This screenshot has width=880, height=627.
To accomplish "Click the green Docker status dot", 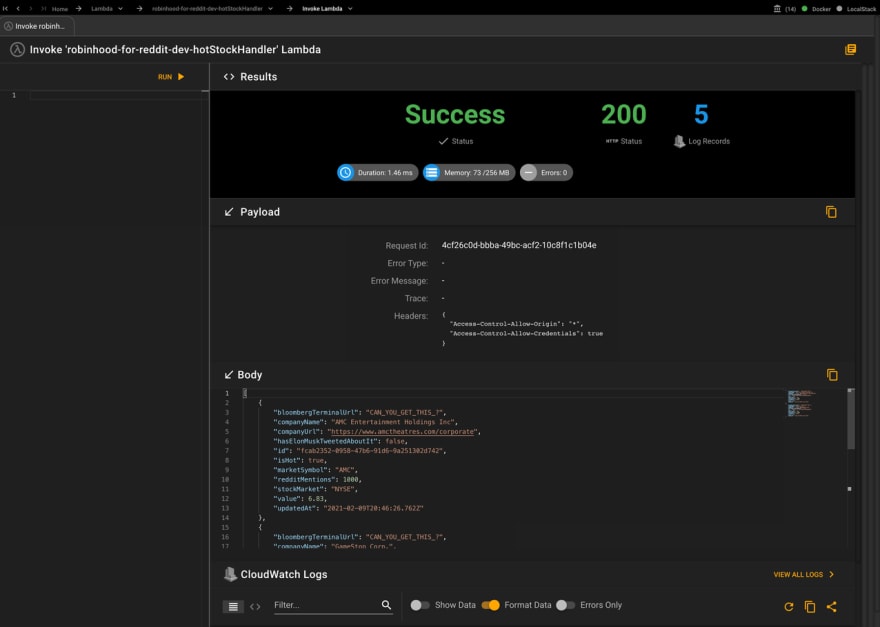I will (804, 8).
